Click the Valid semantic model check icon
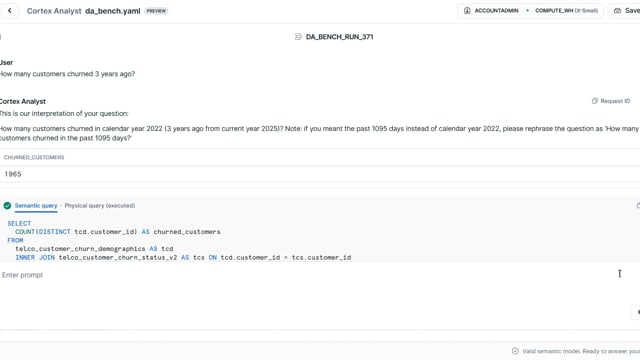 click(x=515, y=351)
